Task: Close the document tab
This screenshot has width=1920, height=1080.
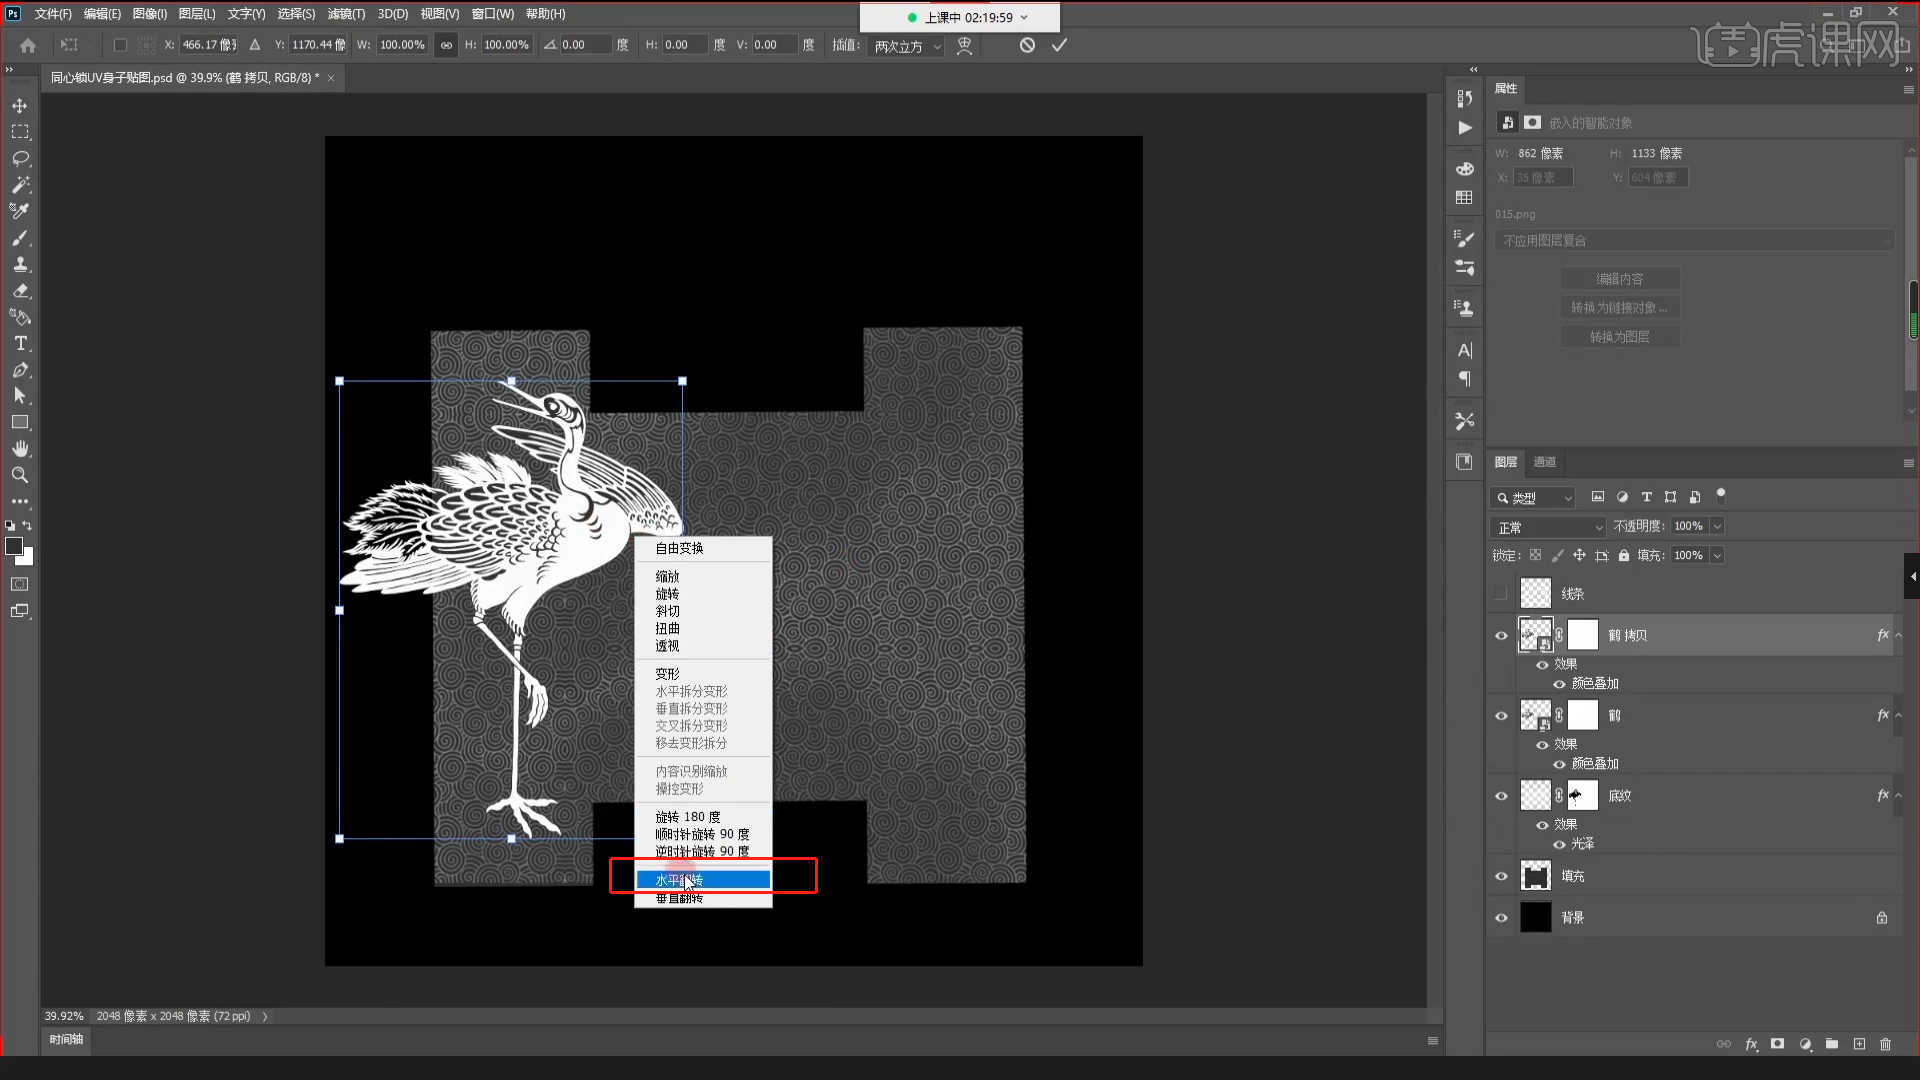Action: click(x=331, y=78)
